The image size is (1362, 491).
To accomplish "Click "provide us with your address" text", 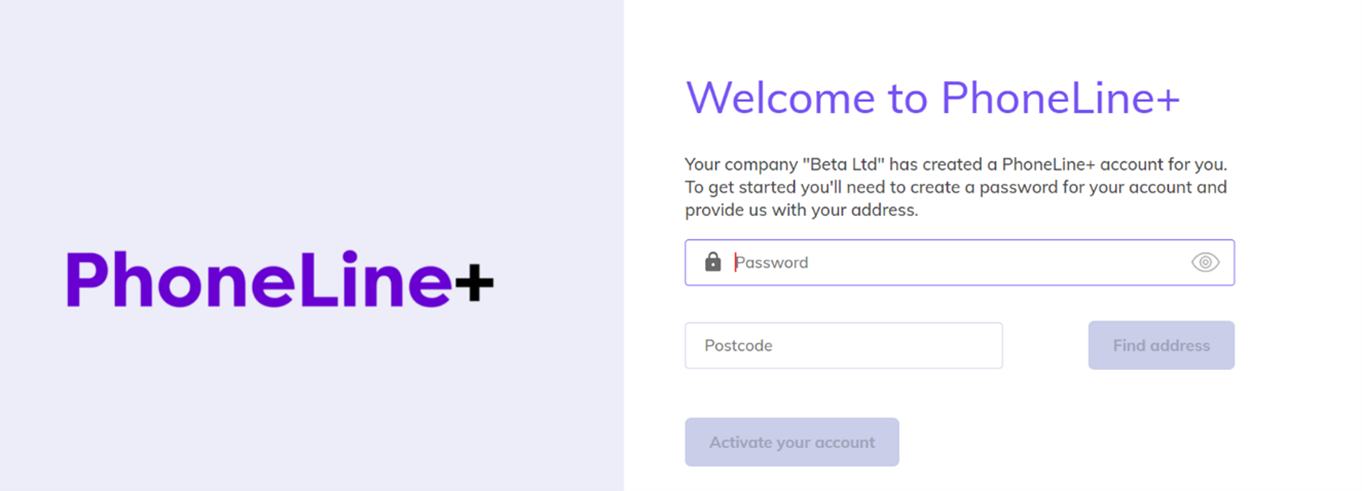I will [800, 210].
